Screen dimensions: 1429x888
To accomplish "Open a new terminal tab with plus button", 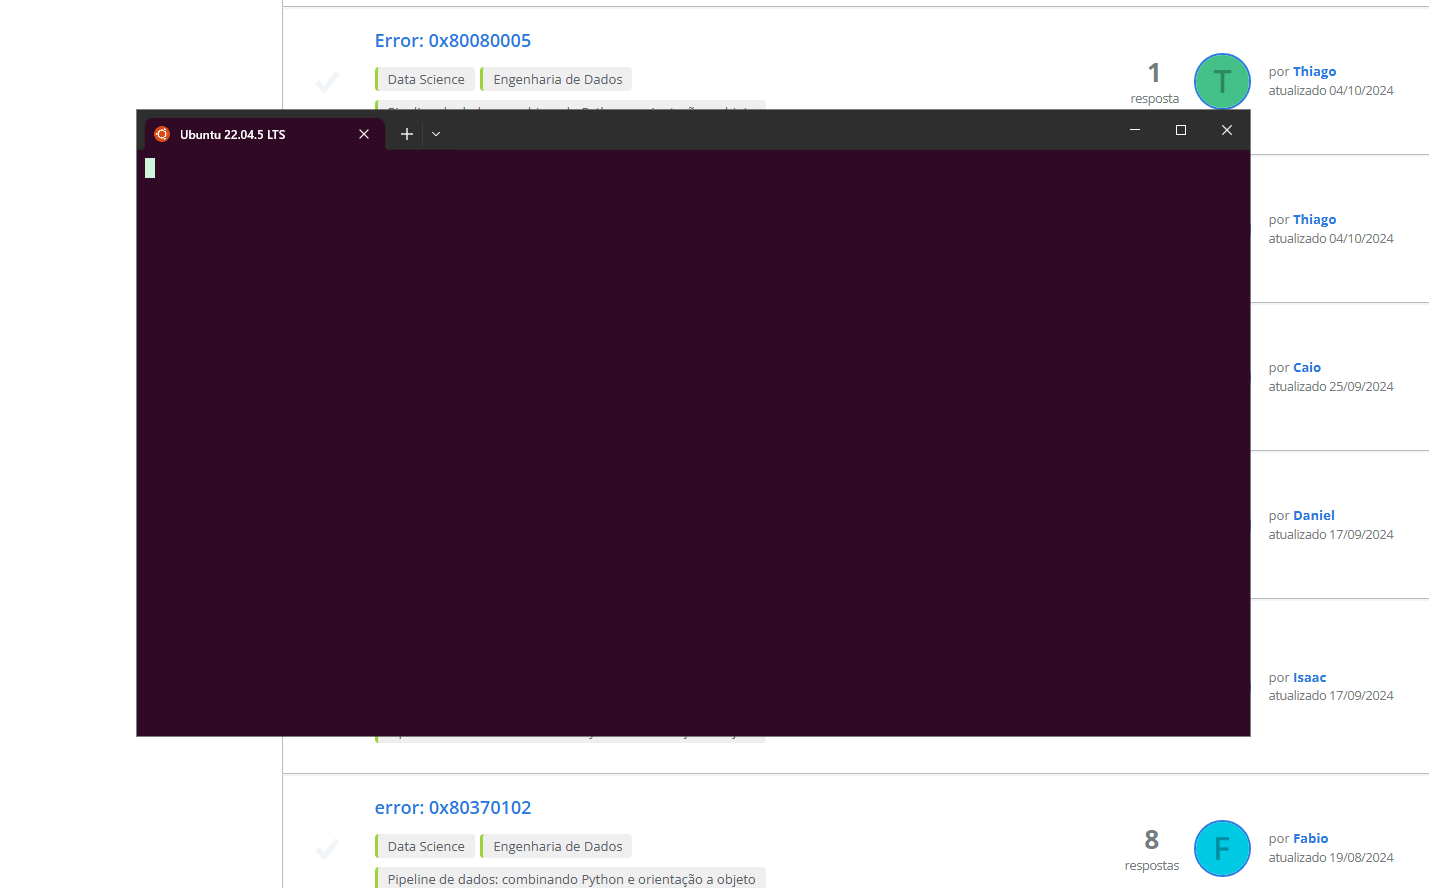I will (x=406, y=134).
